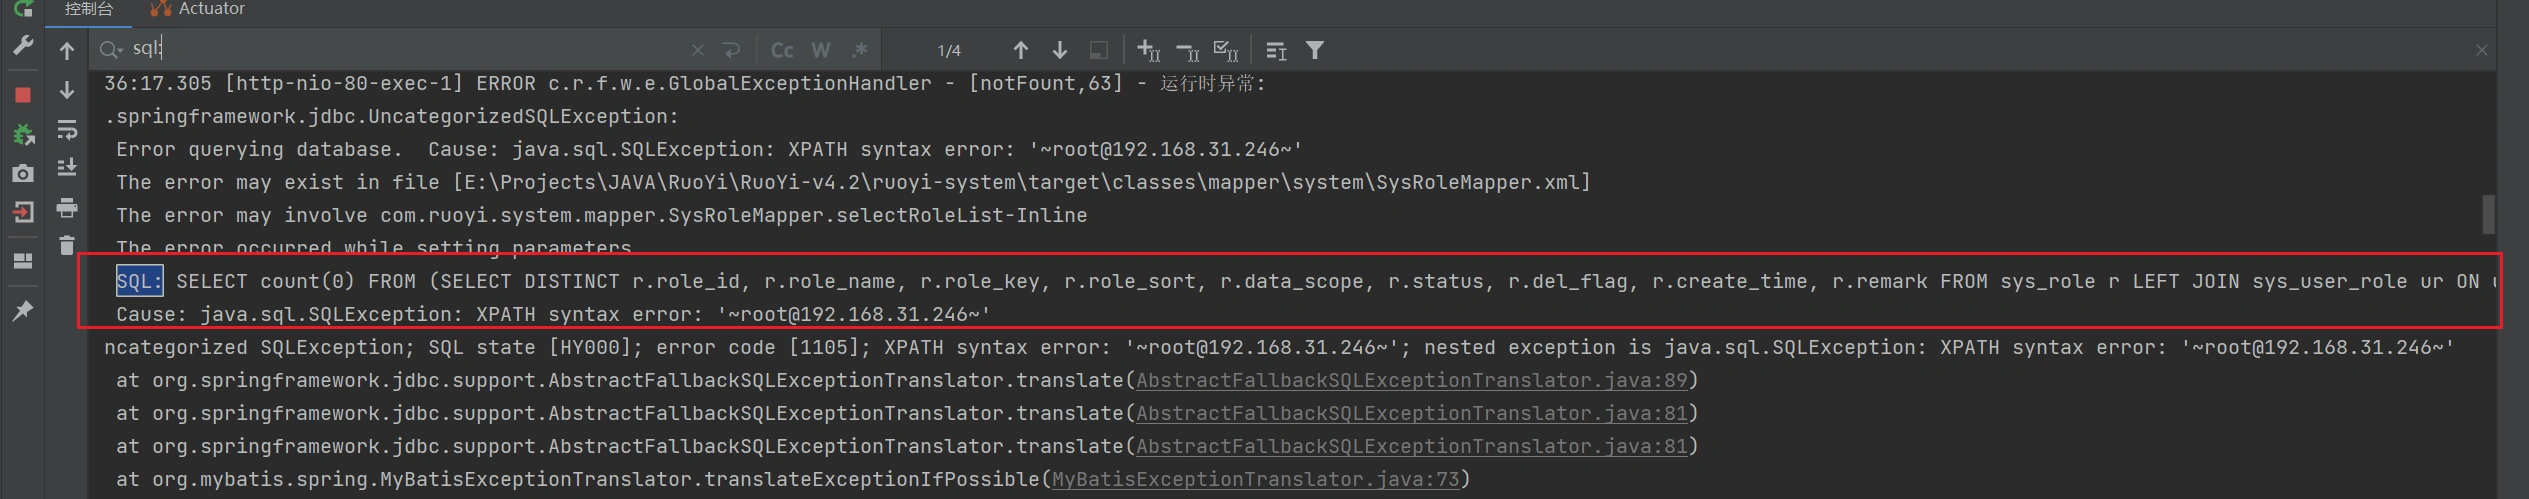The height and width of the screenshot is (499, 2529).
Task: Select the 控制台 console tab
Action: tap(88, 9)
